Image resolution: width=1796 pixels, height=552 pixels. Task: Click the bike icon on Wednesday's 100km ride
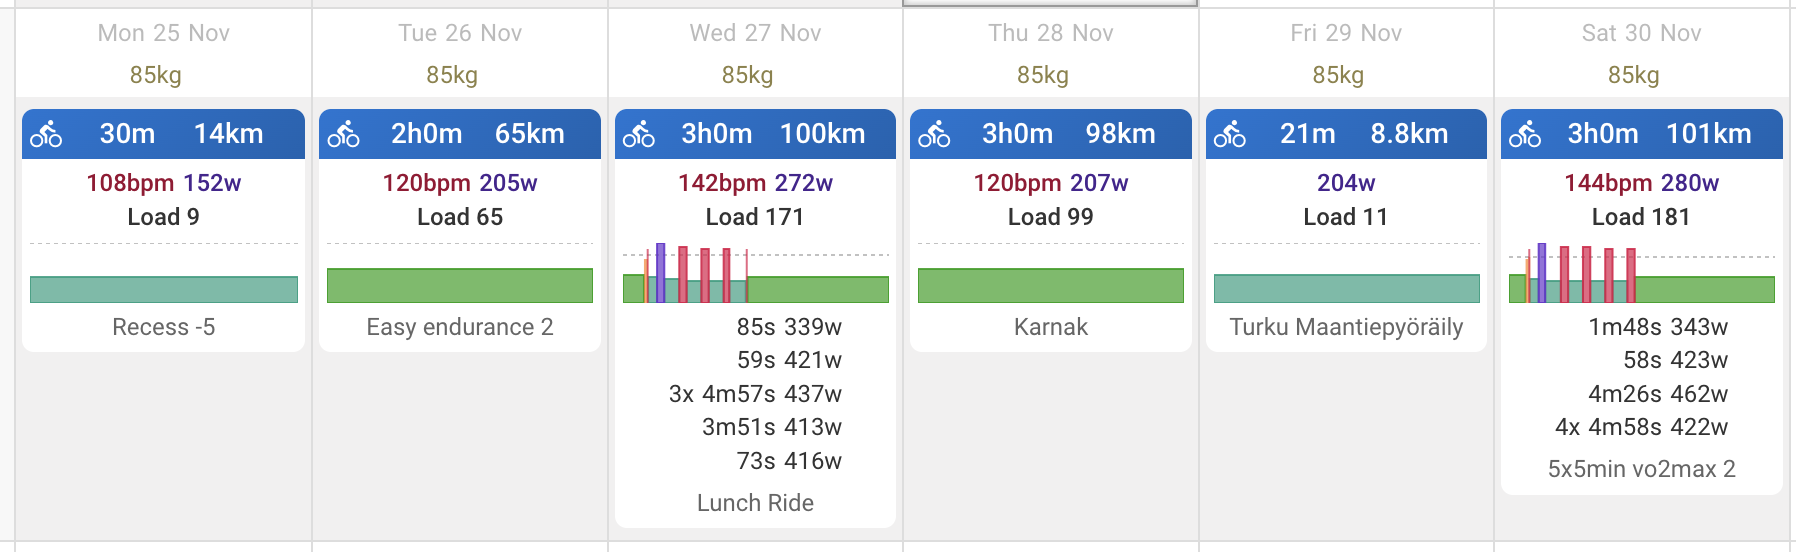tap(639, 134)
